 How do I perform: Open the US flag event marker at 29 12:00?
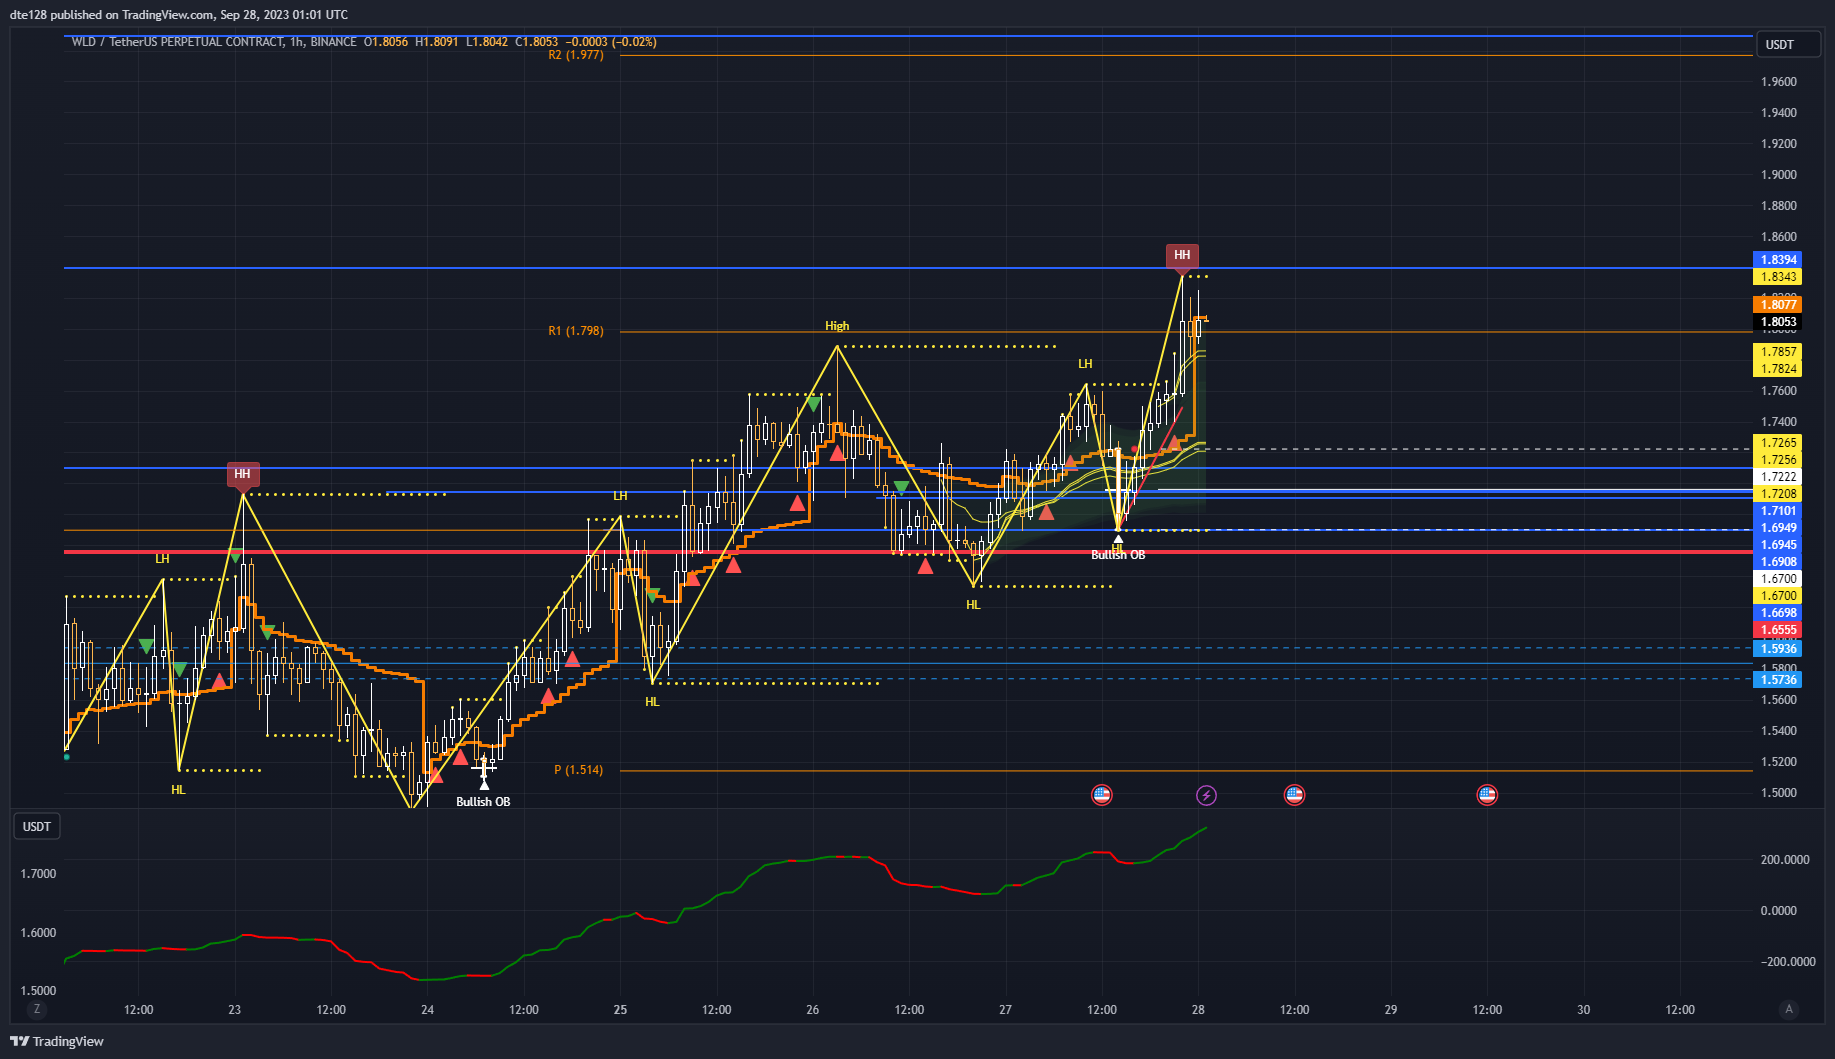tap(1487, 795)
